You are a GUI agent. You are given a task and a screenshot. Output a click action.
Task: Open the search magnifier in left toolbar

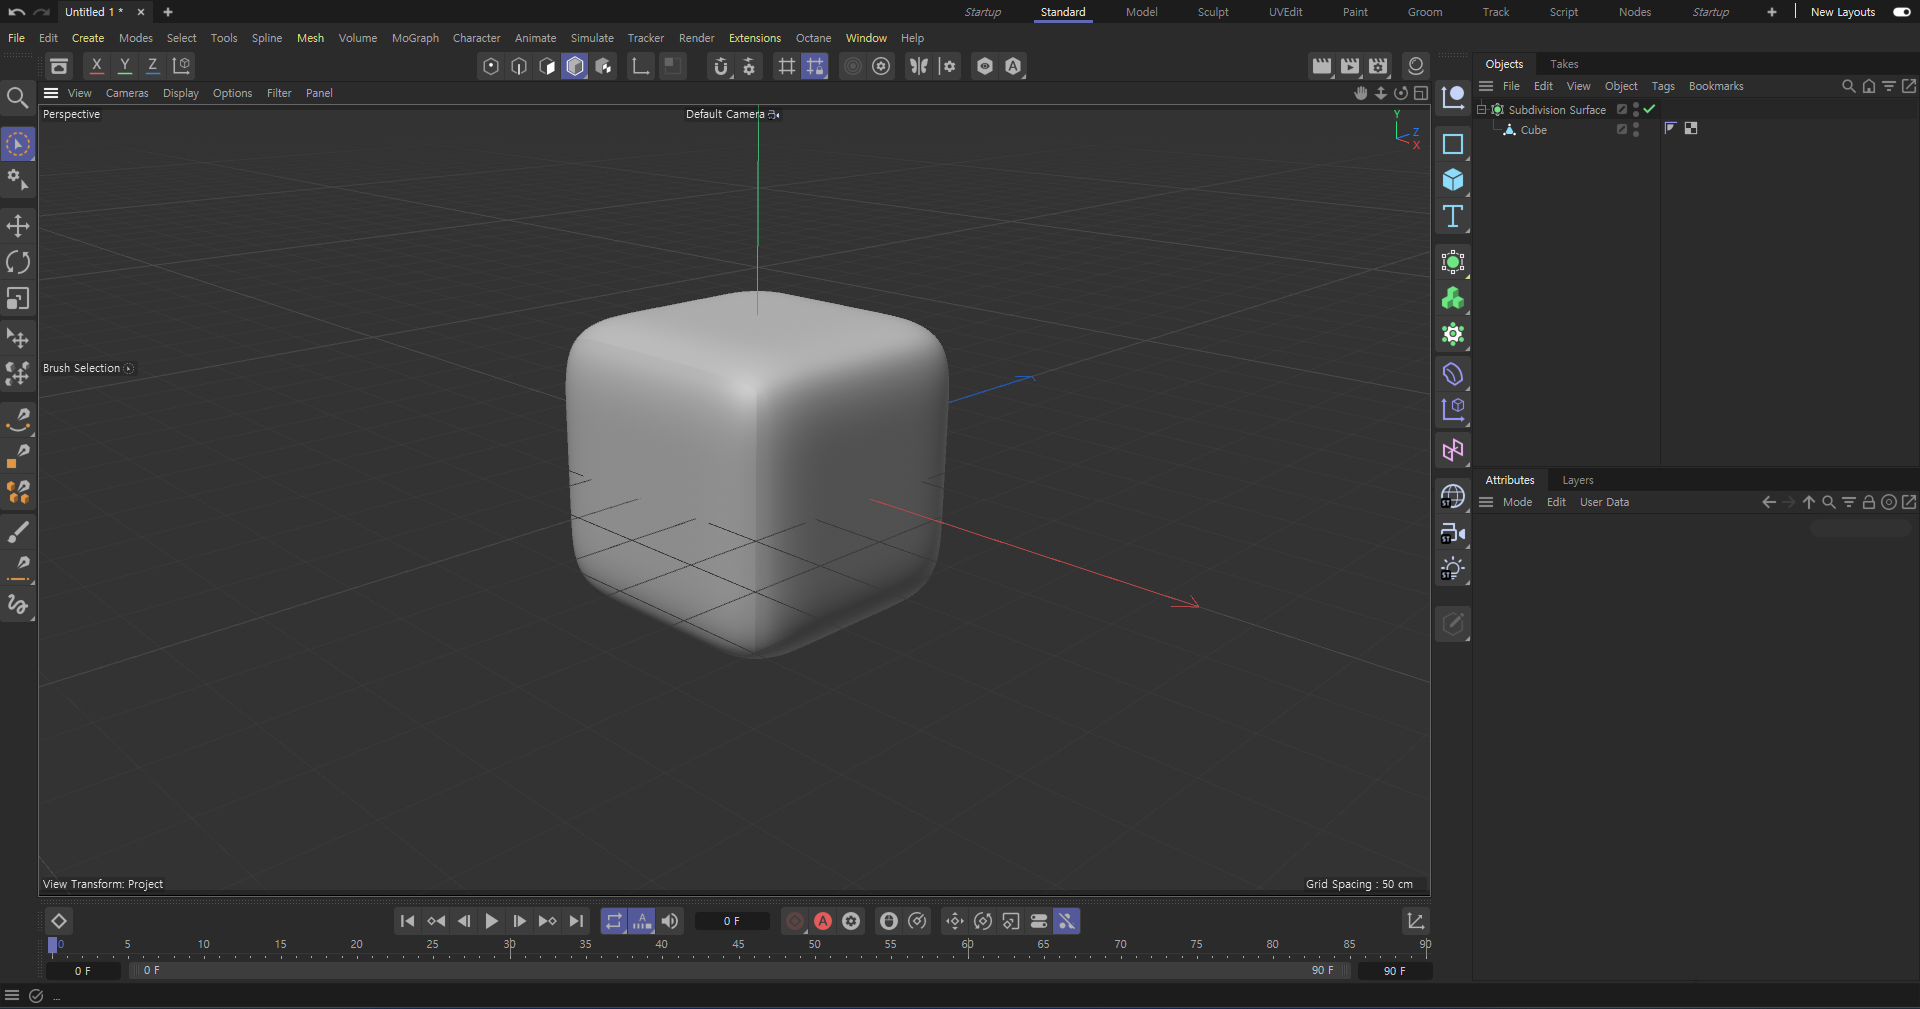pyautogui.click(x=17, y=97)
